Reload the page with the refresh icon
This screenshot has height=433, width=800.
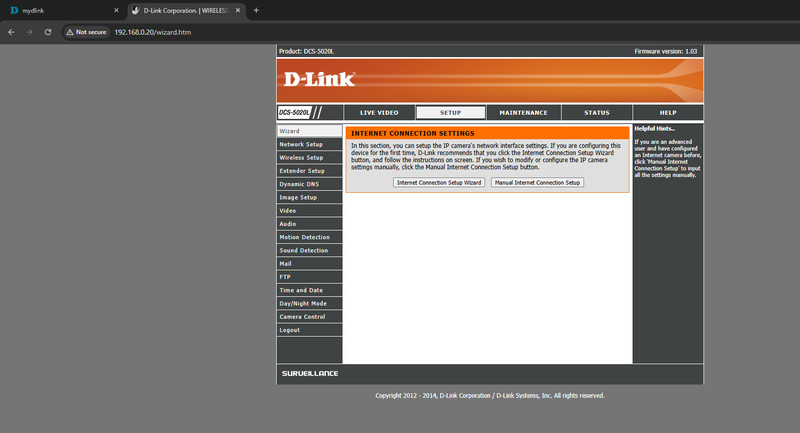tap(47, 32)
